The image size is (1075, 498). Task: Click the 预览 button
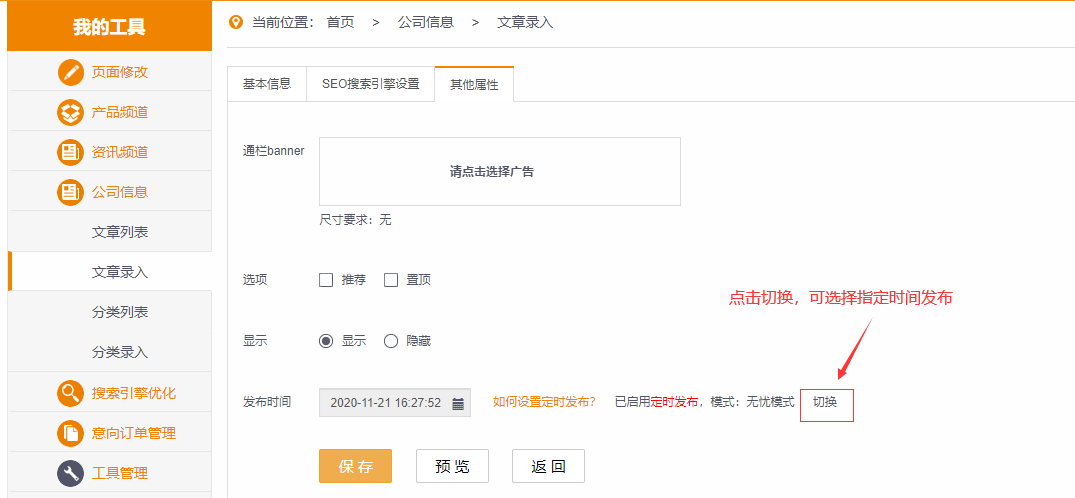[452, 466]
